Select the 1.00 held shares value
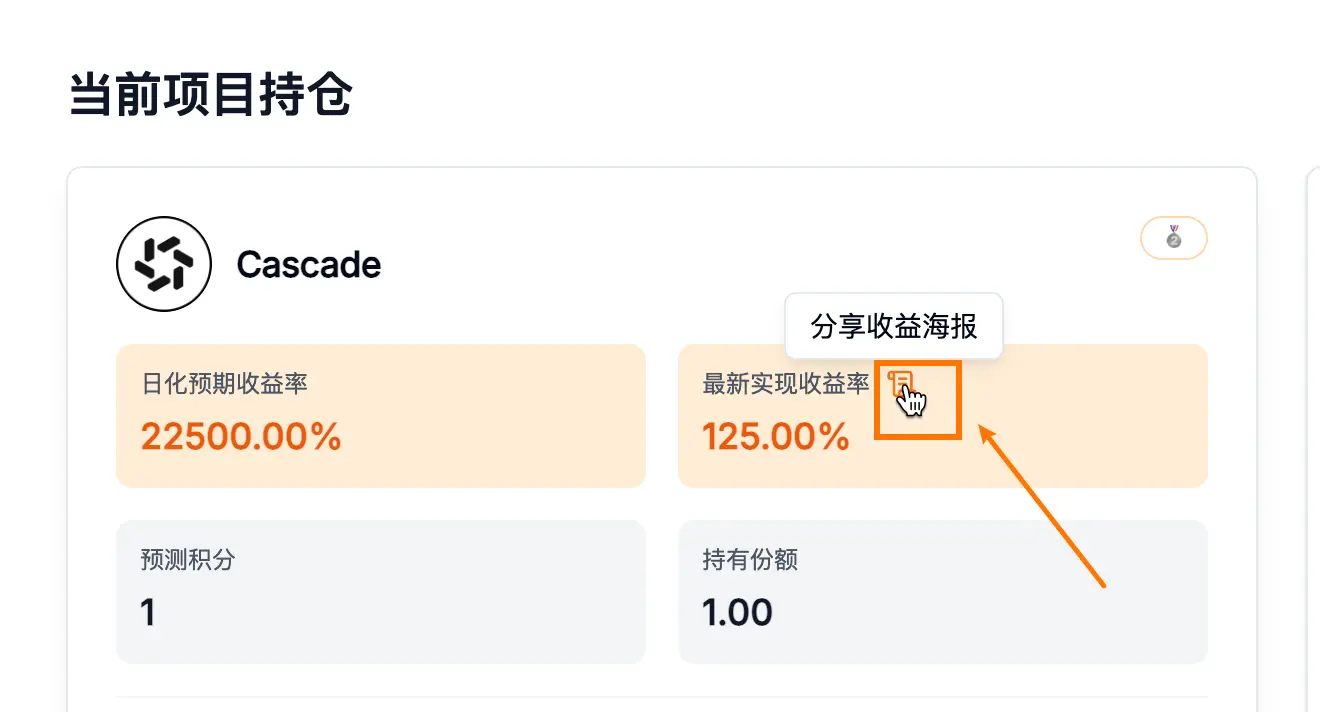The height and width of the screenshot is (712, 1320). 737,612
